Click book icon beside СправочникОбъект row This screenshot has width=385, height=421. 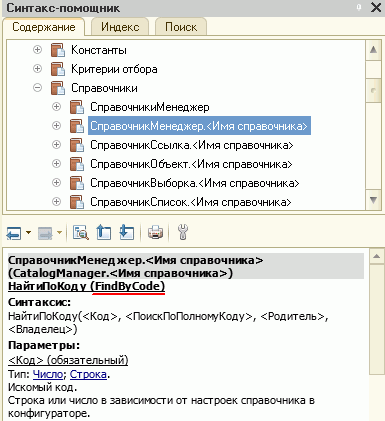tap(77, 164)
